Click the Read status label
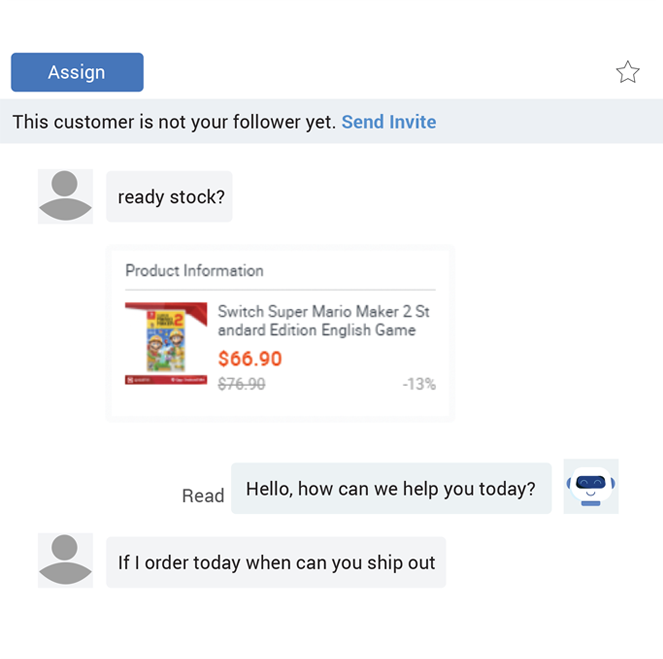Image resolution: width=663 pixels, height=659 pixels. (x=203, y=495)
